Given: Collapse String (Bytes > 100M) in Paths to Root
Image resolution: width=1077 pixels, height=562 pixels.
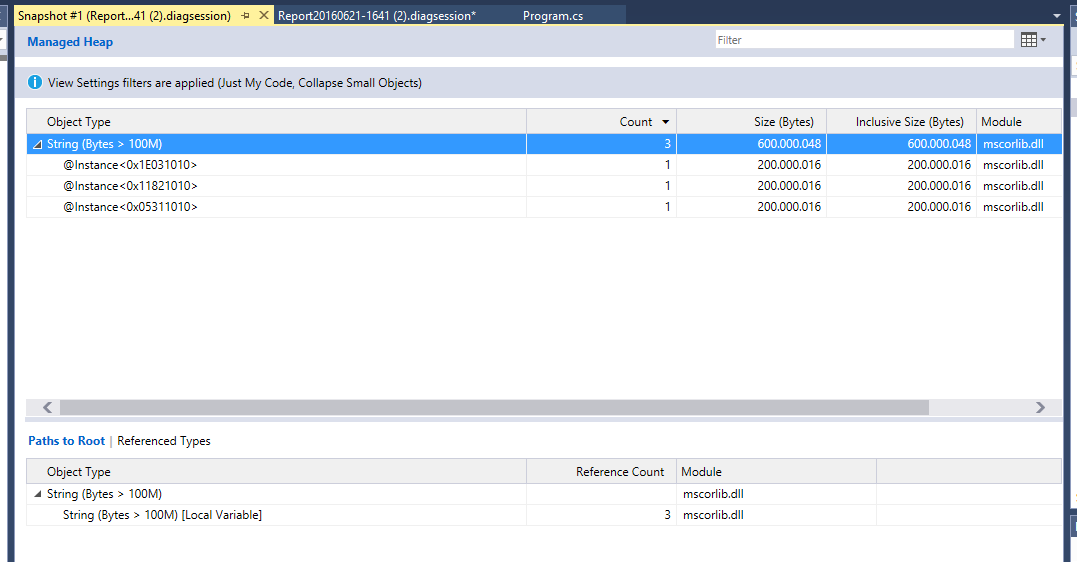Looking at the screenshot, I should pyautogui.click(x=38, y=494).
